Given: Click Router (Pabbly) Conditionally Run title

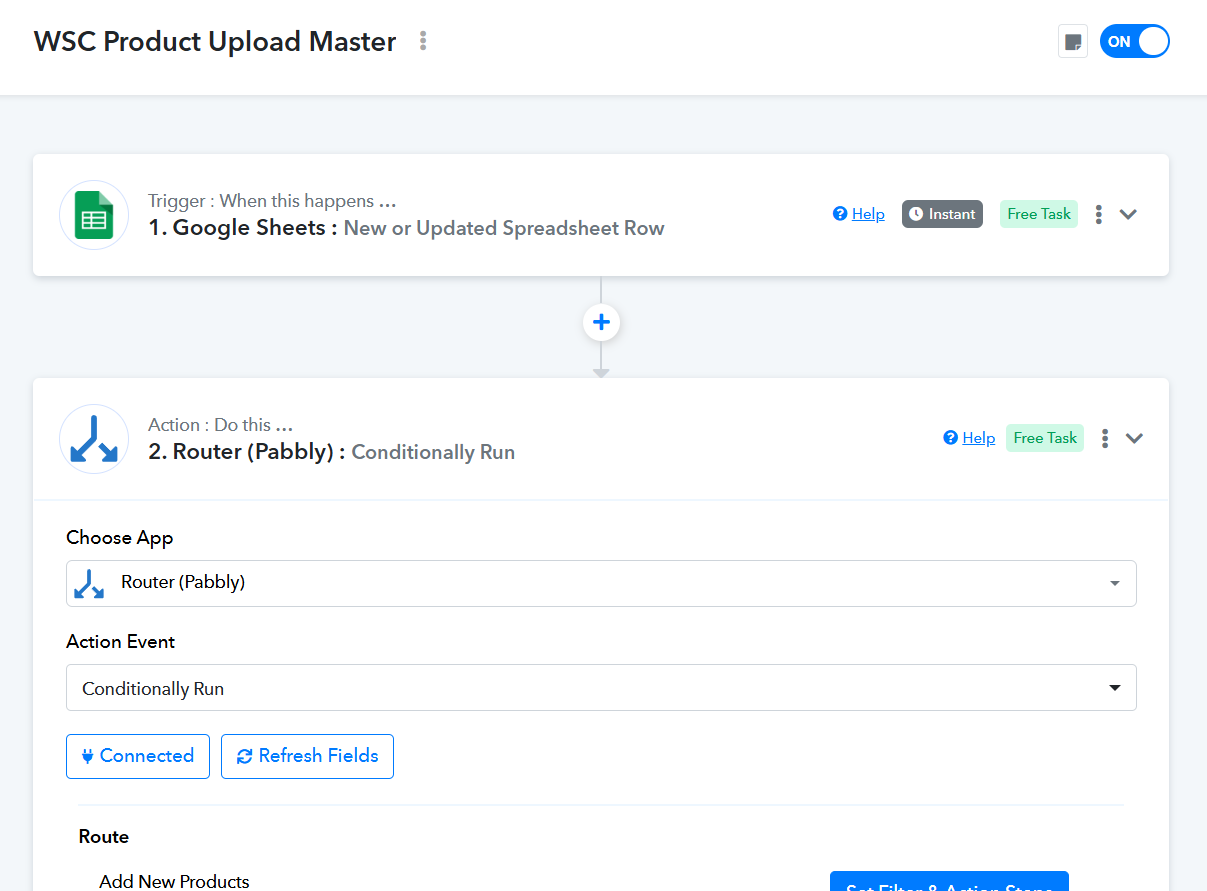Looking at the screenshot, I should click(x=331, y=452).
